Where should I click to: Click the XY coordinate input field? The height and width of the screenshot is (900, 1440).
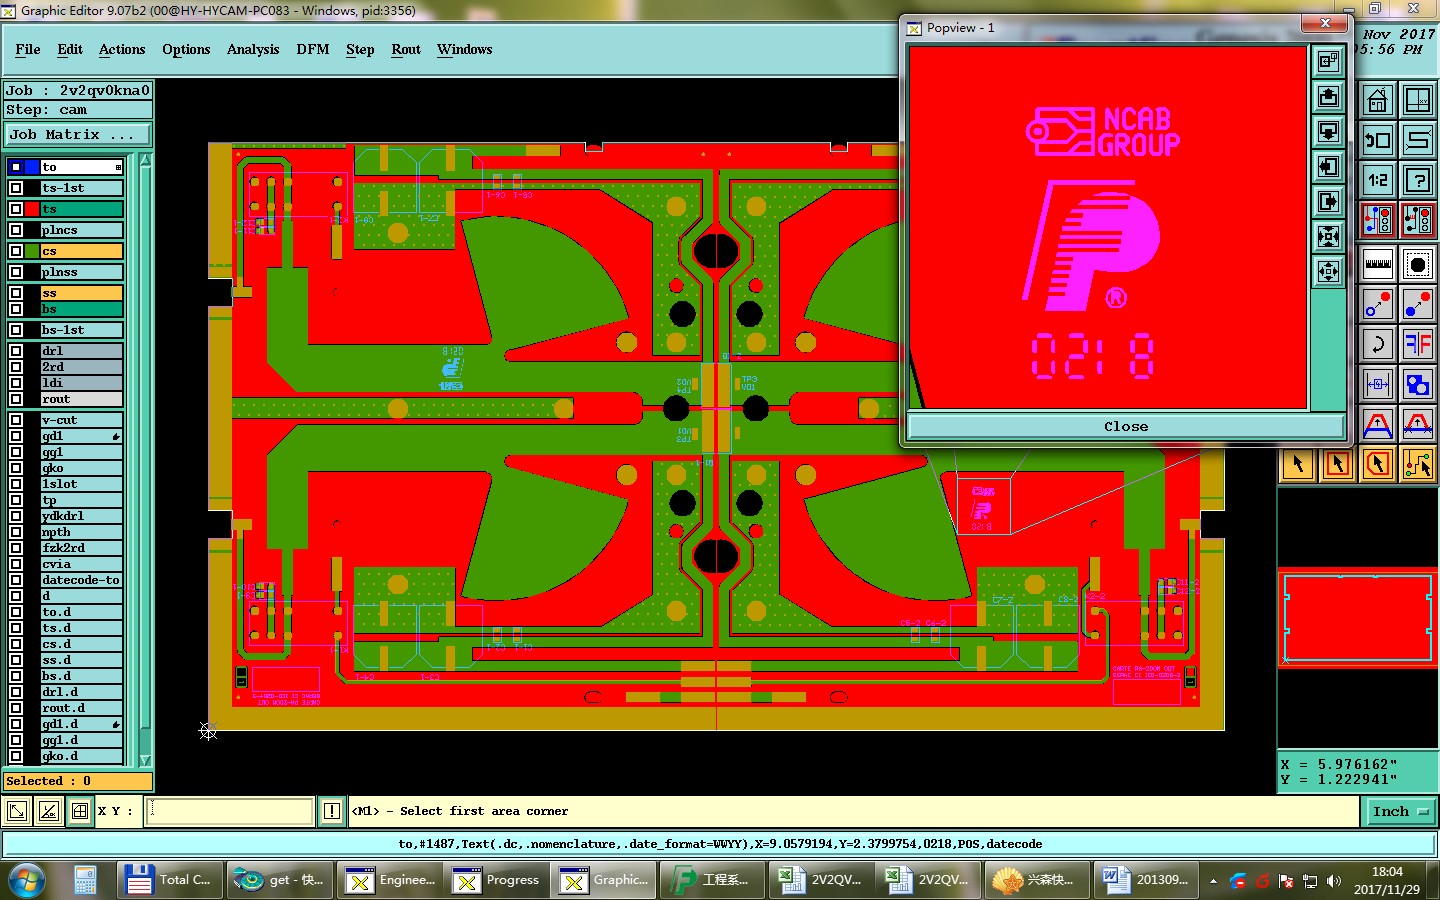point(230,811)
